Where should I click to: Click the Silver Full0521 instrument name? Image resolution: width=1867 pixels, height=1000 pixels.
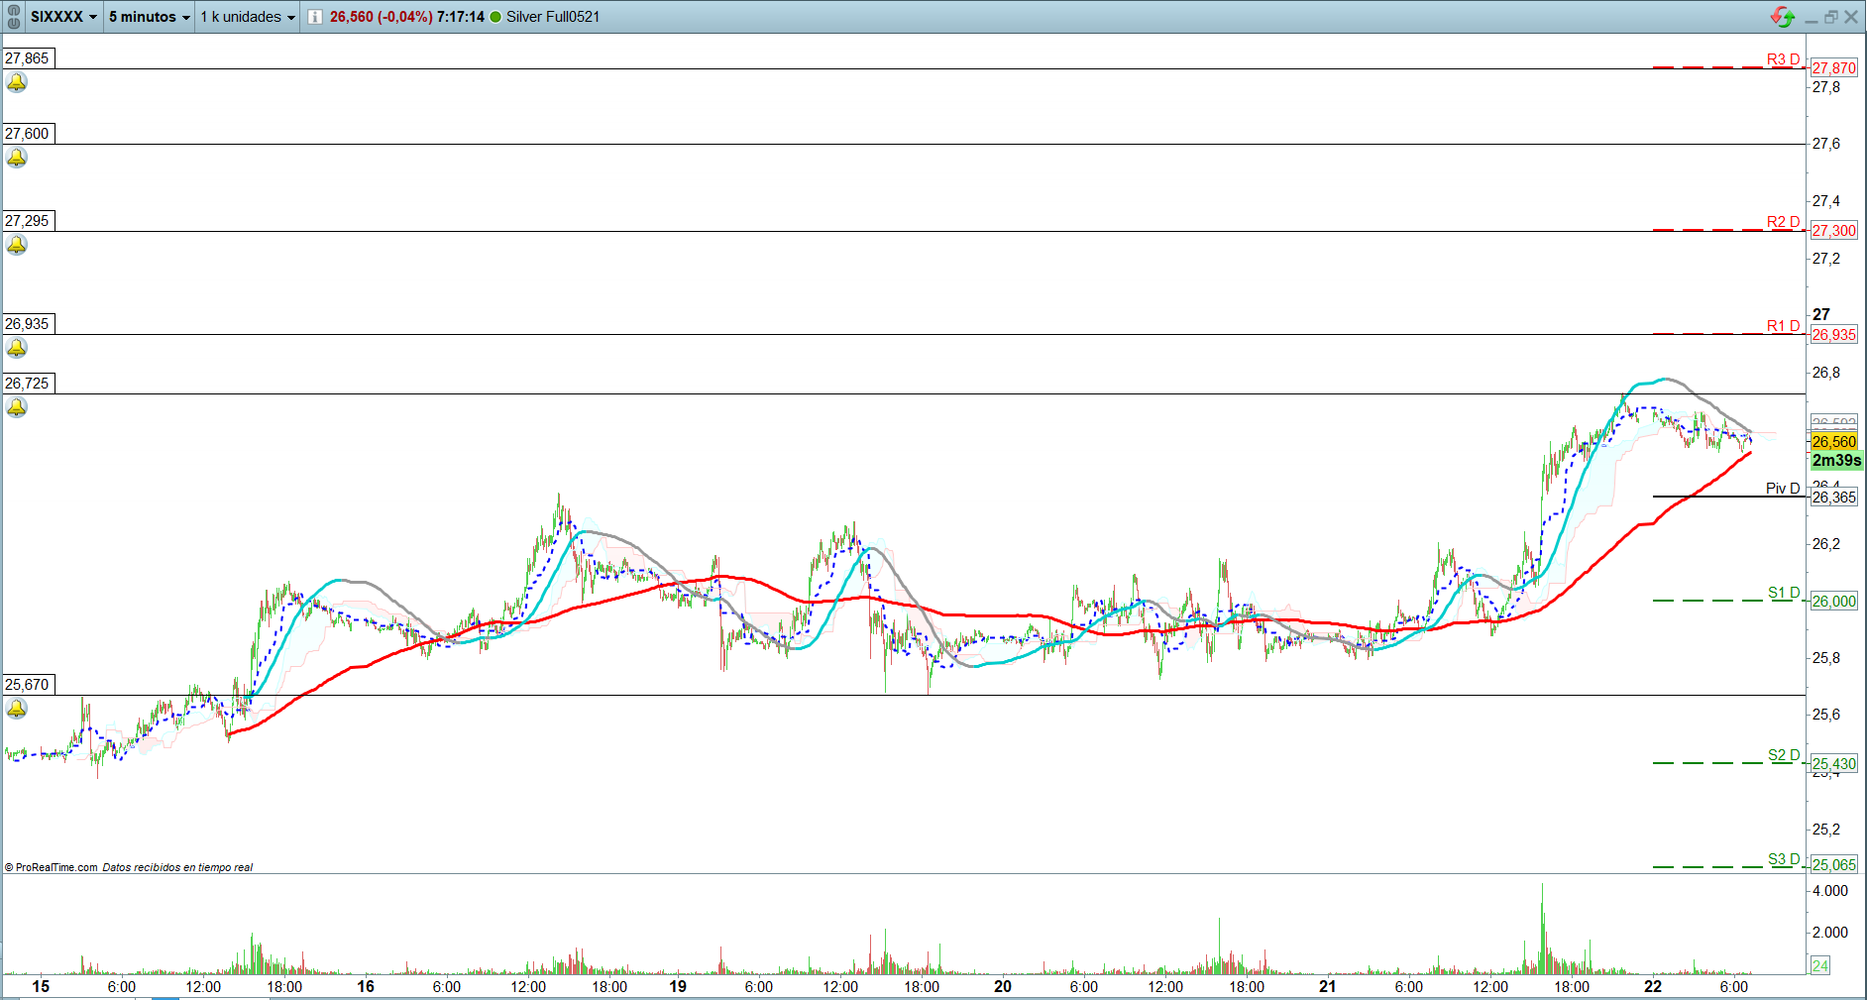point(553,17)
